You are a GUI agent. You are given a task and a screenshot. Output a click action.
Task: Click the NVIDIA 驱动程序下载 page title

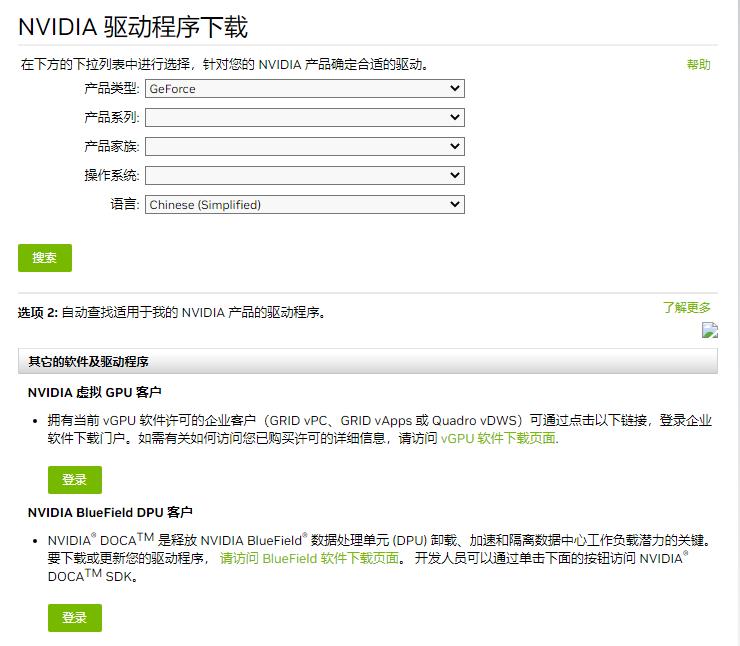(133, 27)
